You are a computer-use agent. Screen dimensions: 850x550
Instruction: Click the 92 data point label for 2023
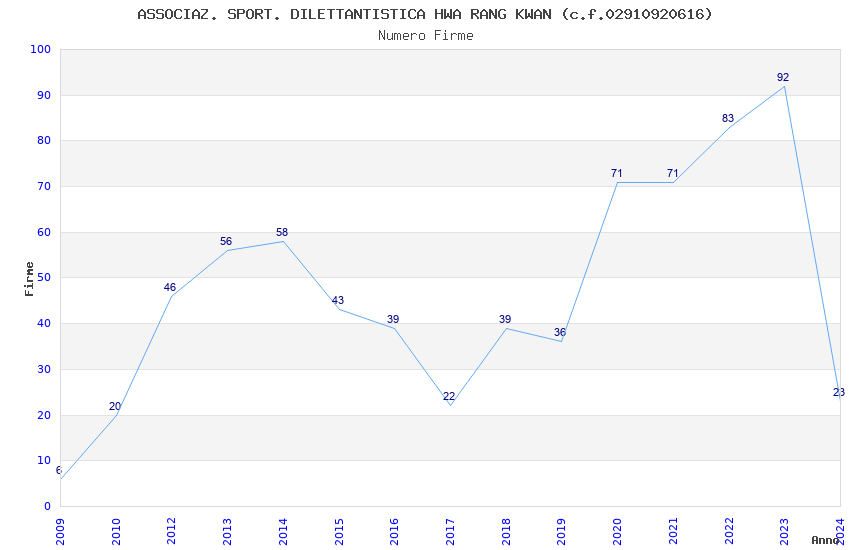(x=782, y=77)
